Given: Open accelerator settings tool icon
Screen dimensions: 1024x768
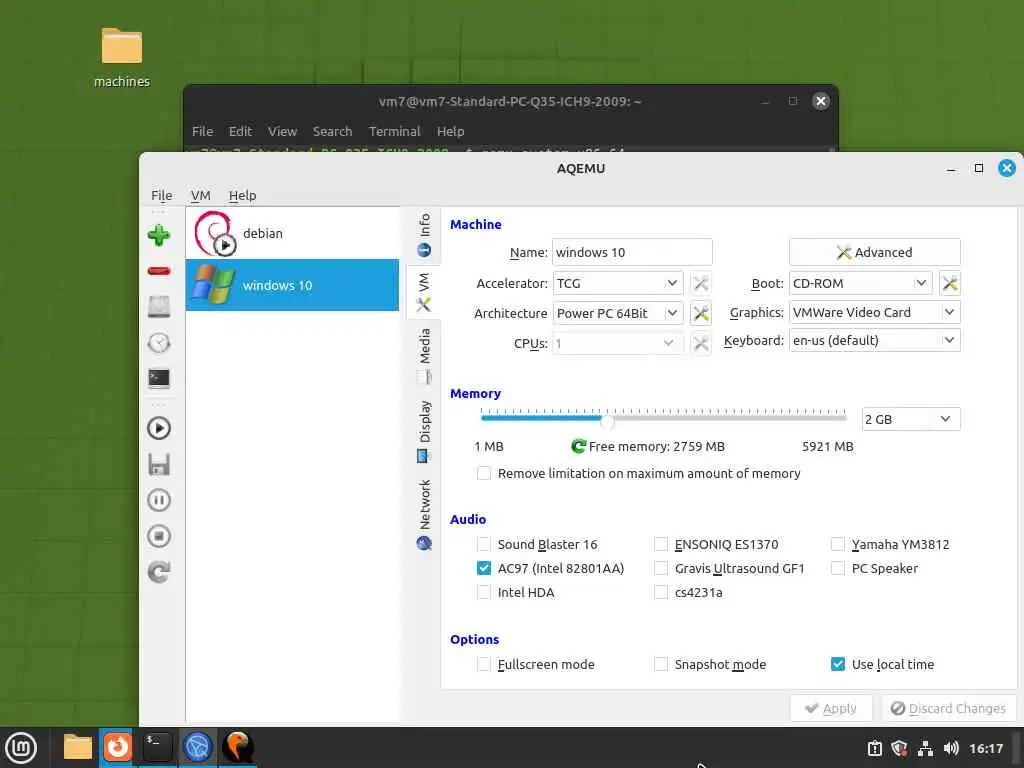Looking at the screenshot, I should 701,283.
